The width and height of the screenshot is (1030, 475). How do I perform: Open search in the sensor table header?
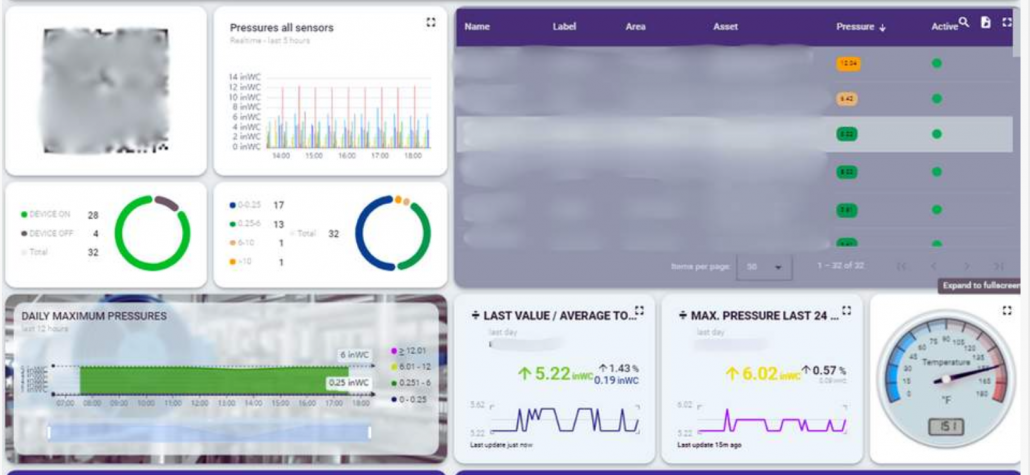[x=964, y=22]
